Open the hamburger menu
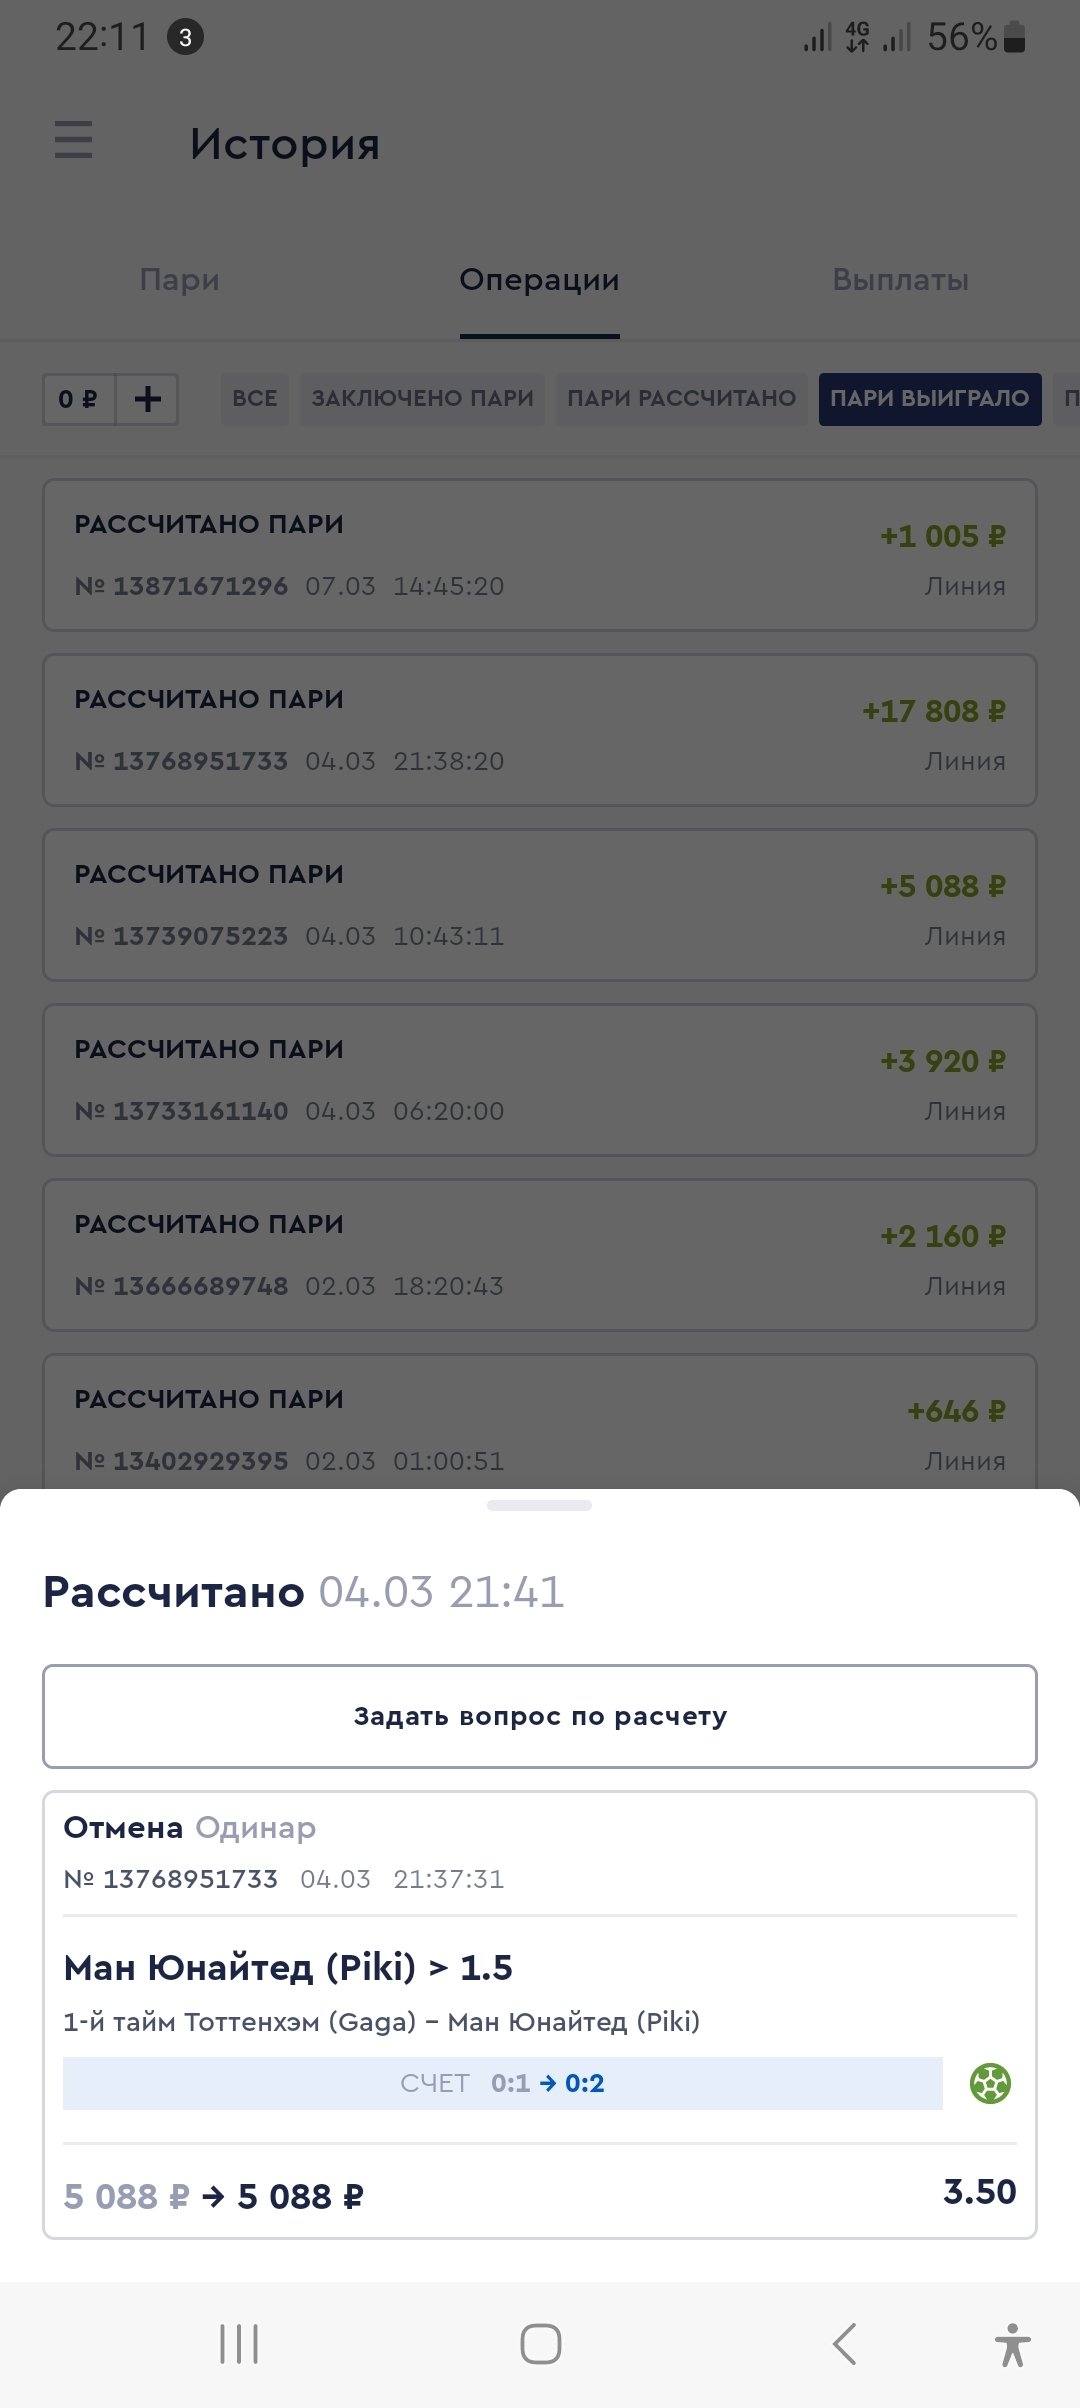 [x=73, y=140]
